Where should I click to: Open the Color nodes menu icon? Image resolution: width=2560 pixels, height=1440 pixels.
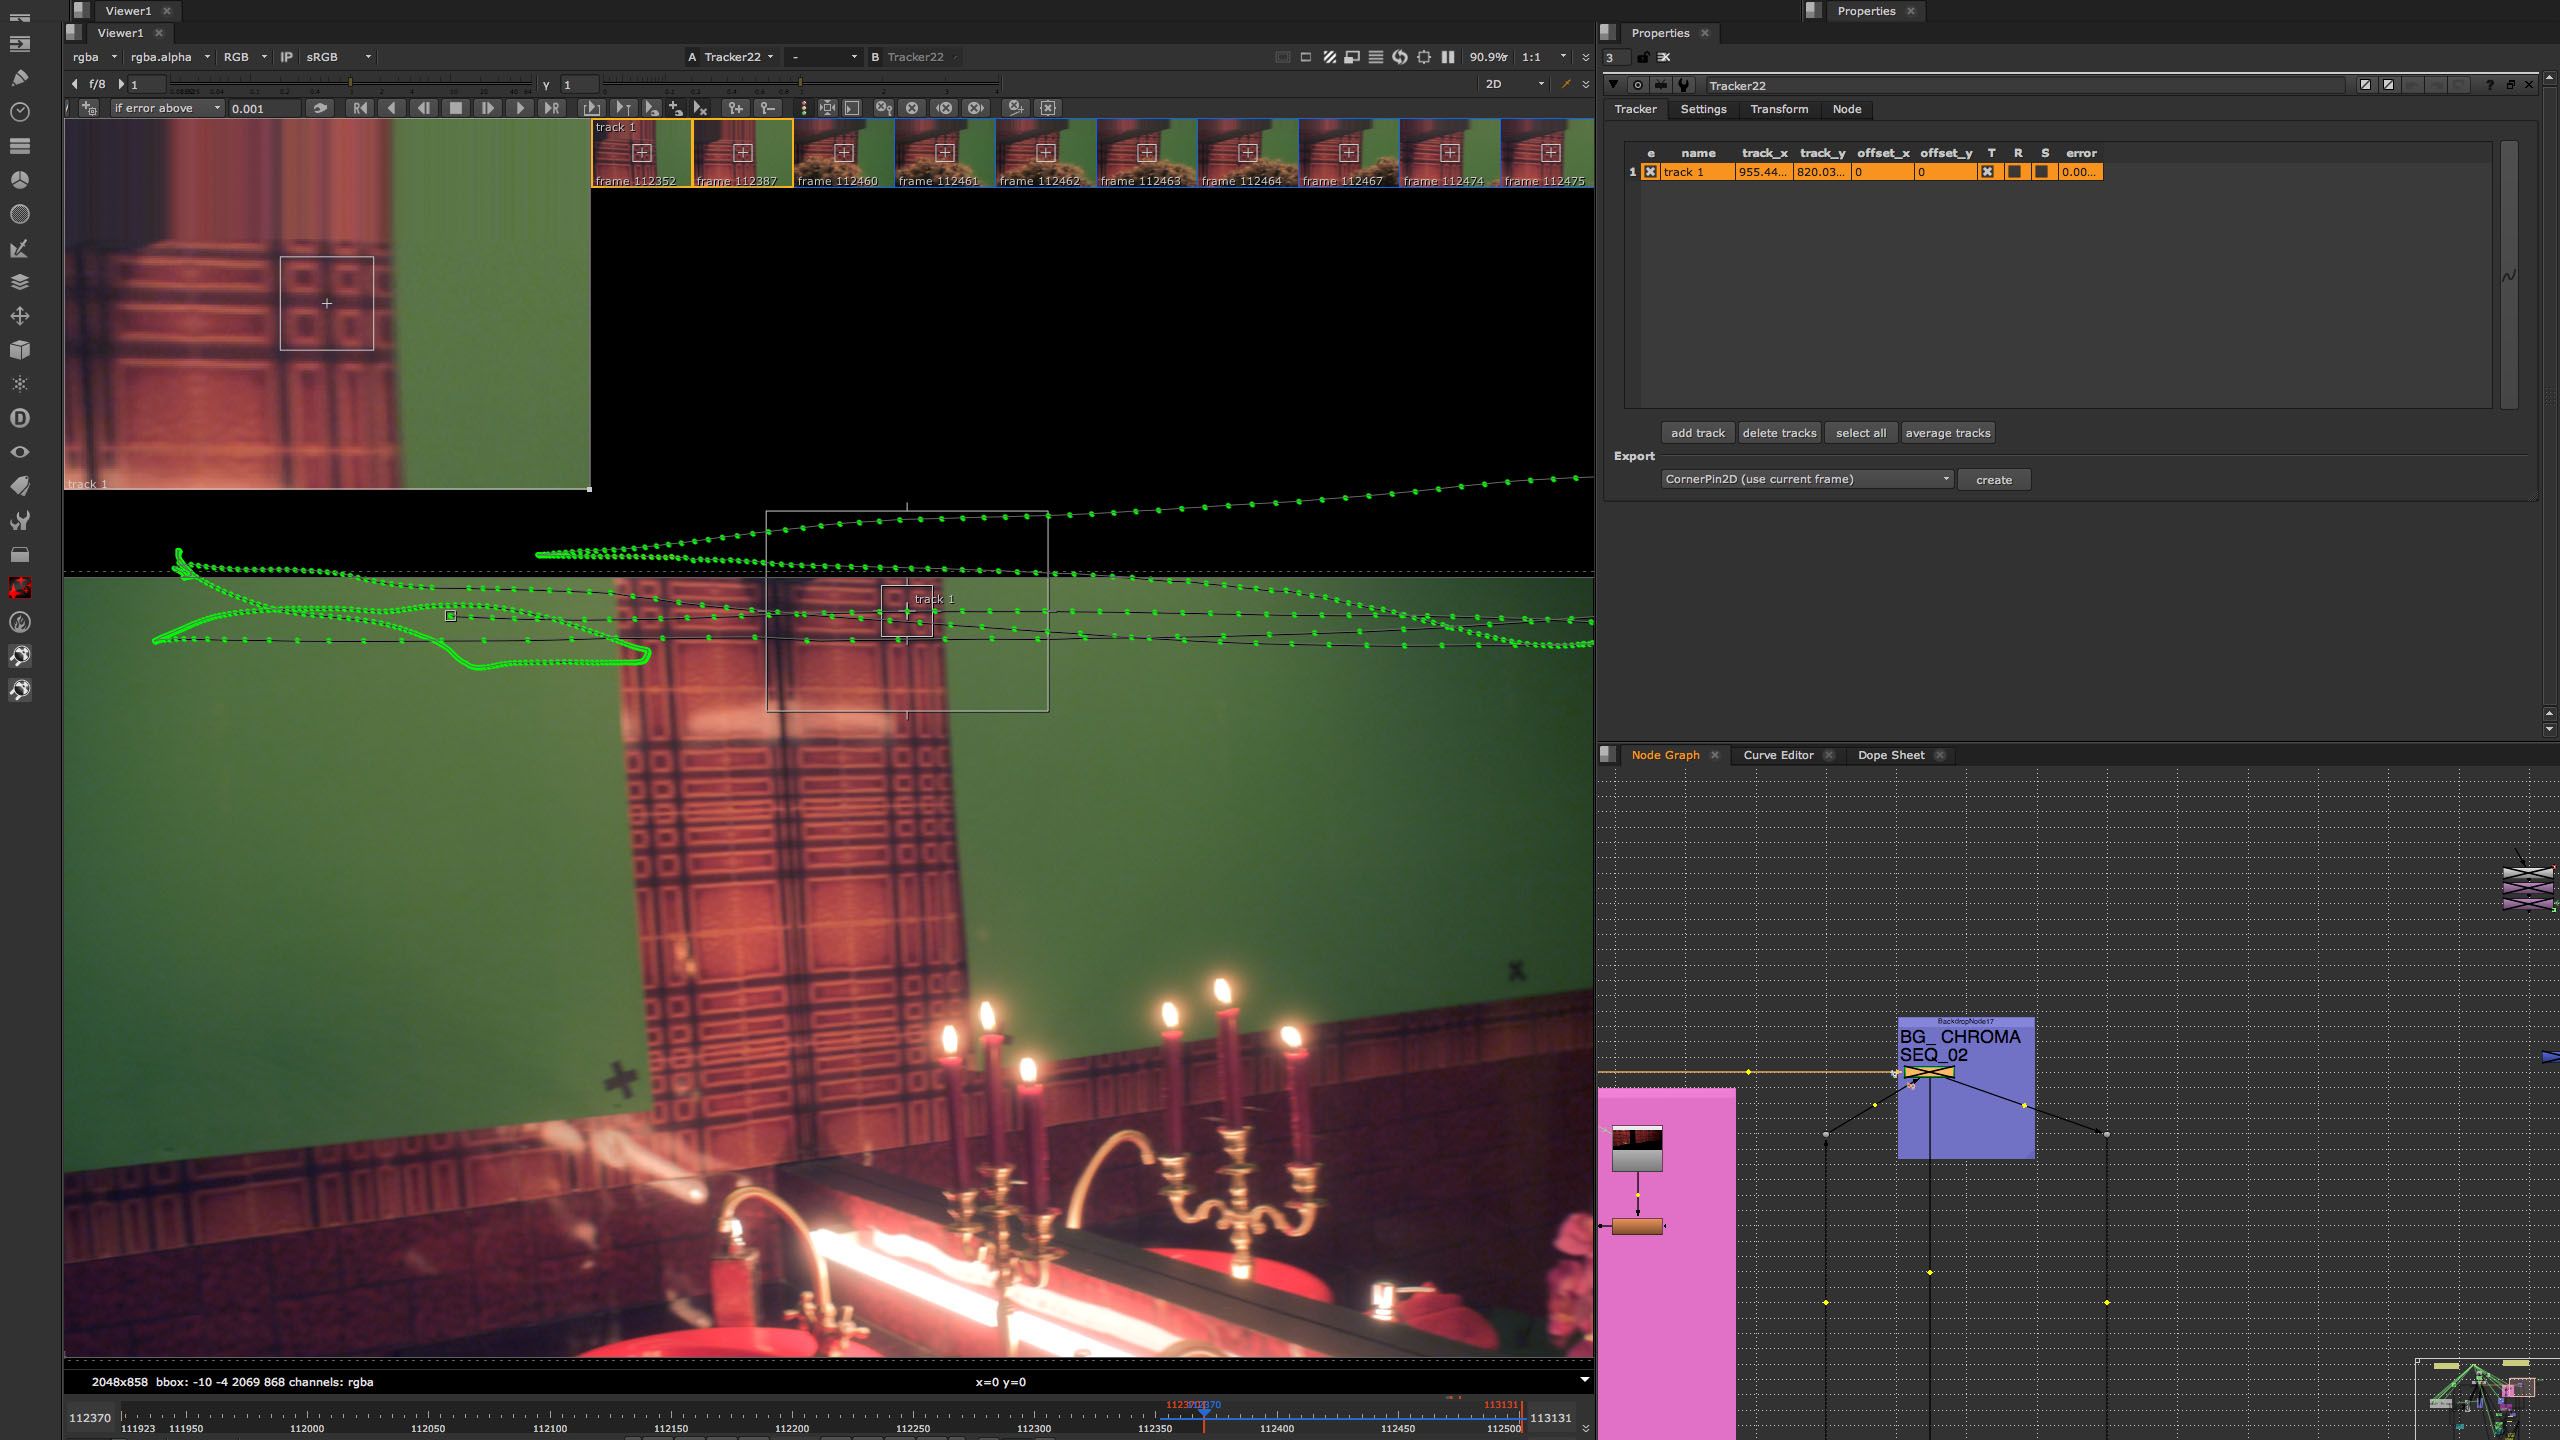pyautogui.click(x=19, y=179)
